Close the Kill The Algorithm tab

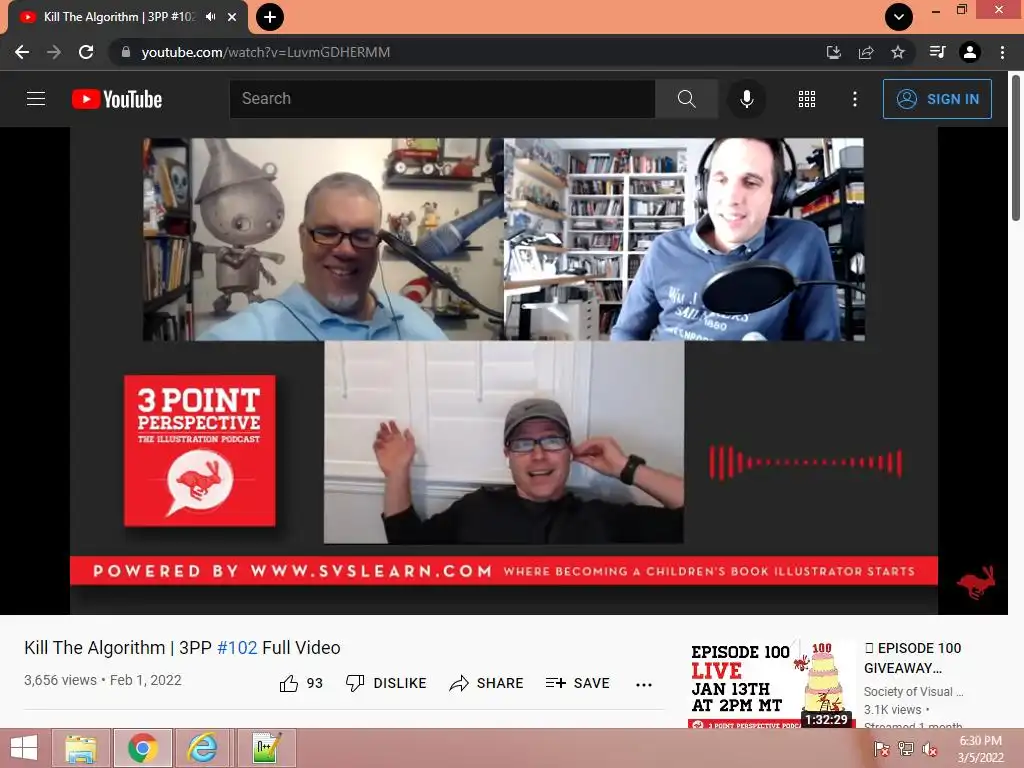click(232, 17)
